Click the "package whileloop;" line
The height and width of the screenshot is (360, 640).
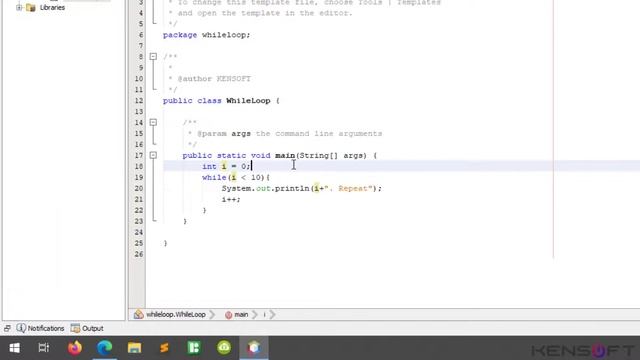(207, 35)
